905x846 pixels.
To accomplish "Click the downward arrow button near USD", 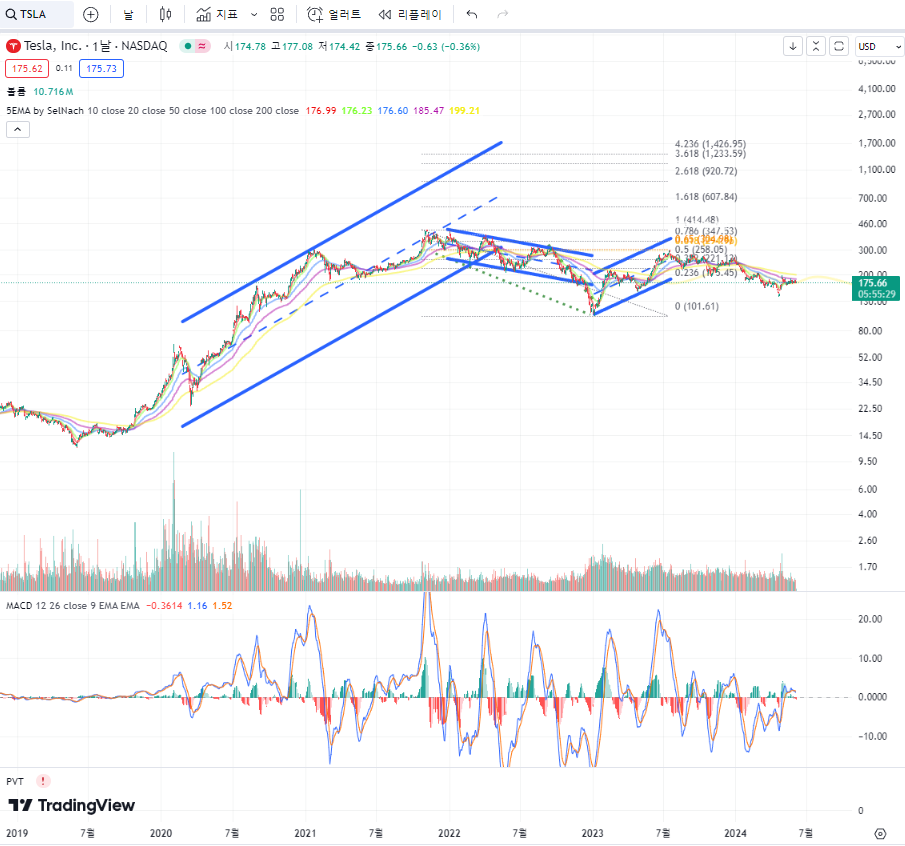I will 793,46.
